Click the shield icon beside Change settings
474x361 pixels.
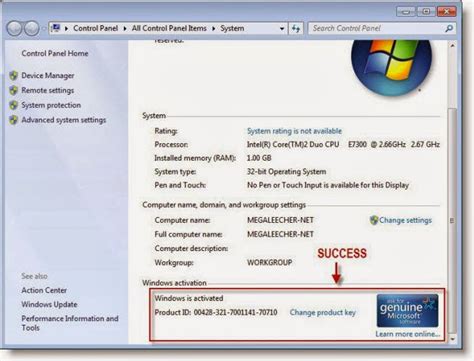click(374, 220)
